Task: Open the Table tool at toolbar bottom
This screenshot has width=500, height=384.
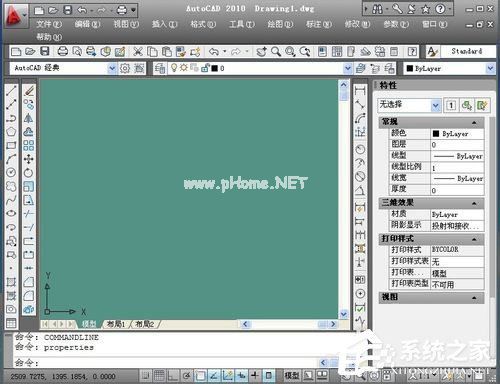Action: click(11, 323)
